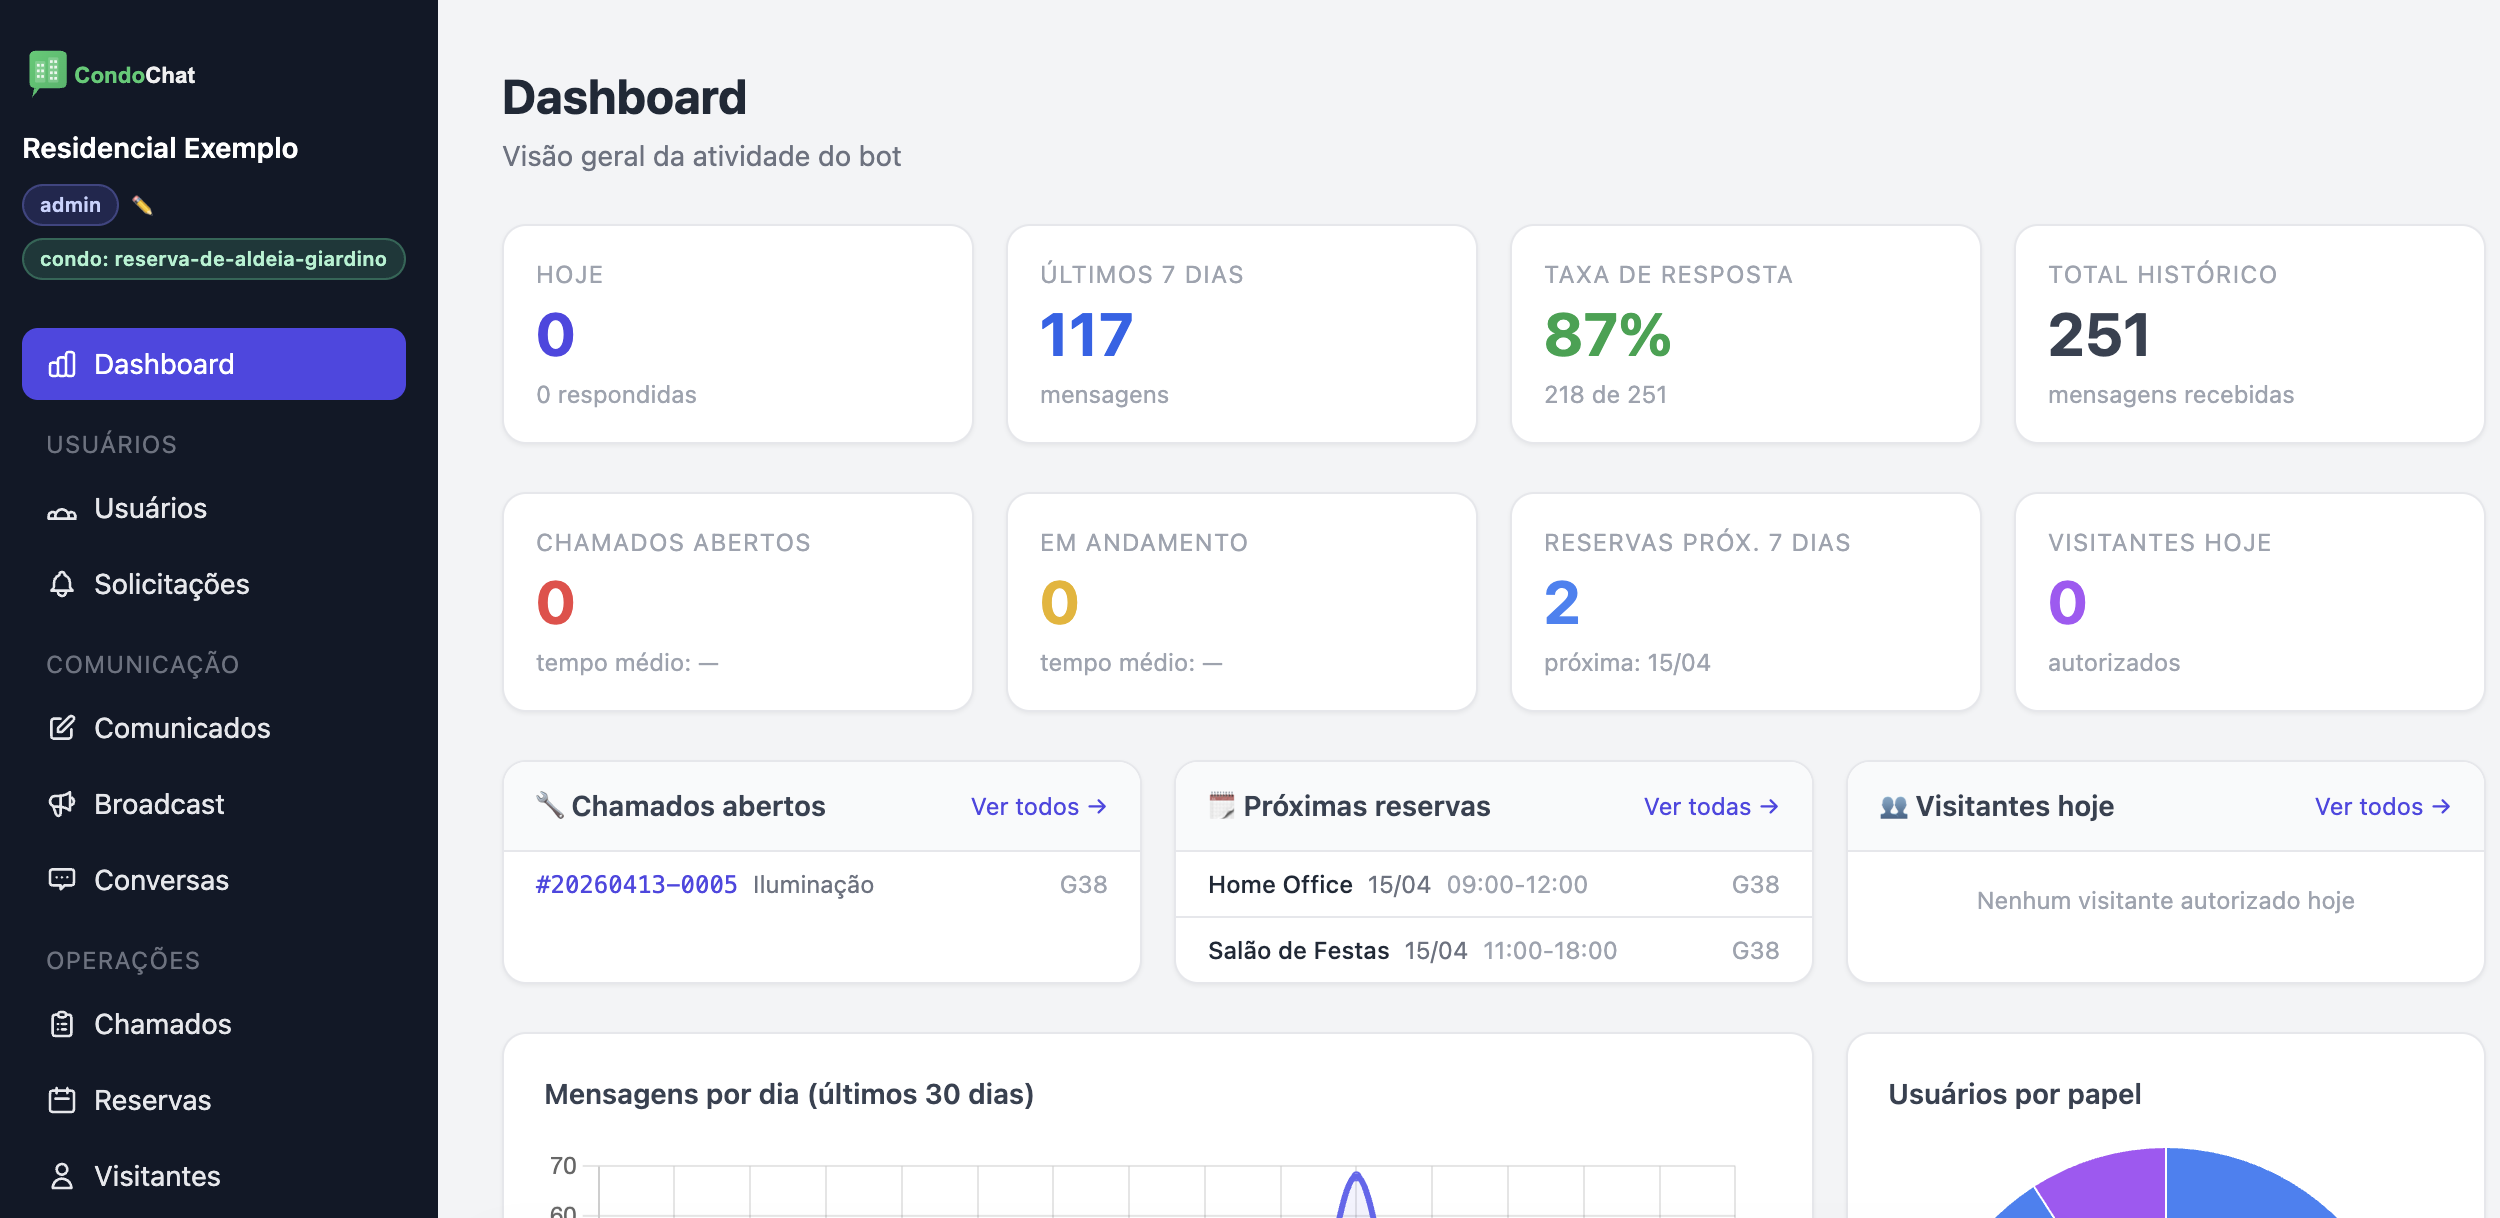Click the Conversas chat bubble icon
The height and width of the screenshot is (1218, 2500).
tap(62, 880)
